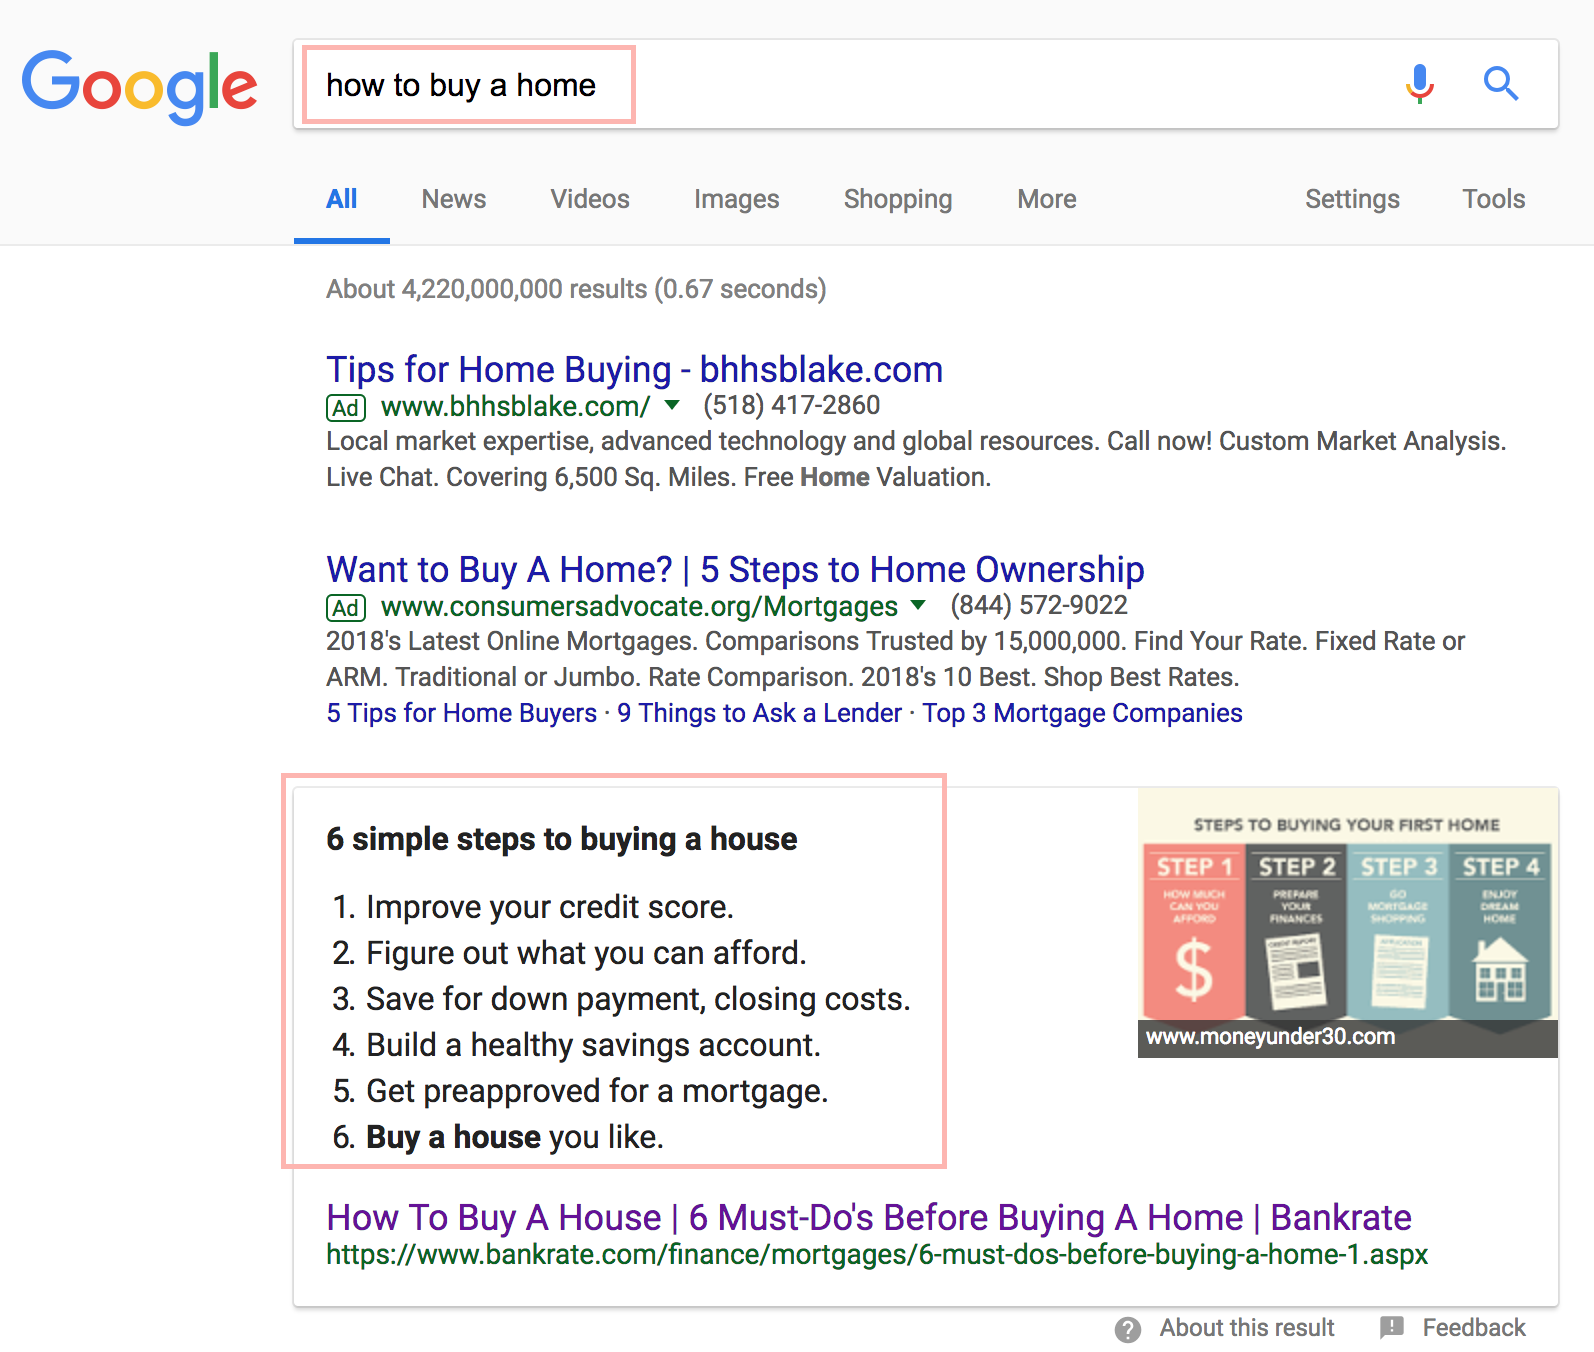The width and height of the screenshot is (1594, 1352).
Task: Click step 'Figure out what you can afford.'
Action: [586, 953]
